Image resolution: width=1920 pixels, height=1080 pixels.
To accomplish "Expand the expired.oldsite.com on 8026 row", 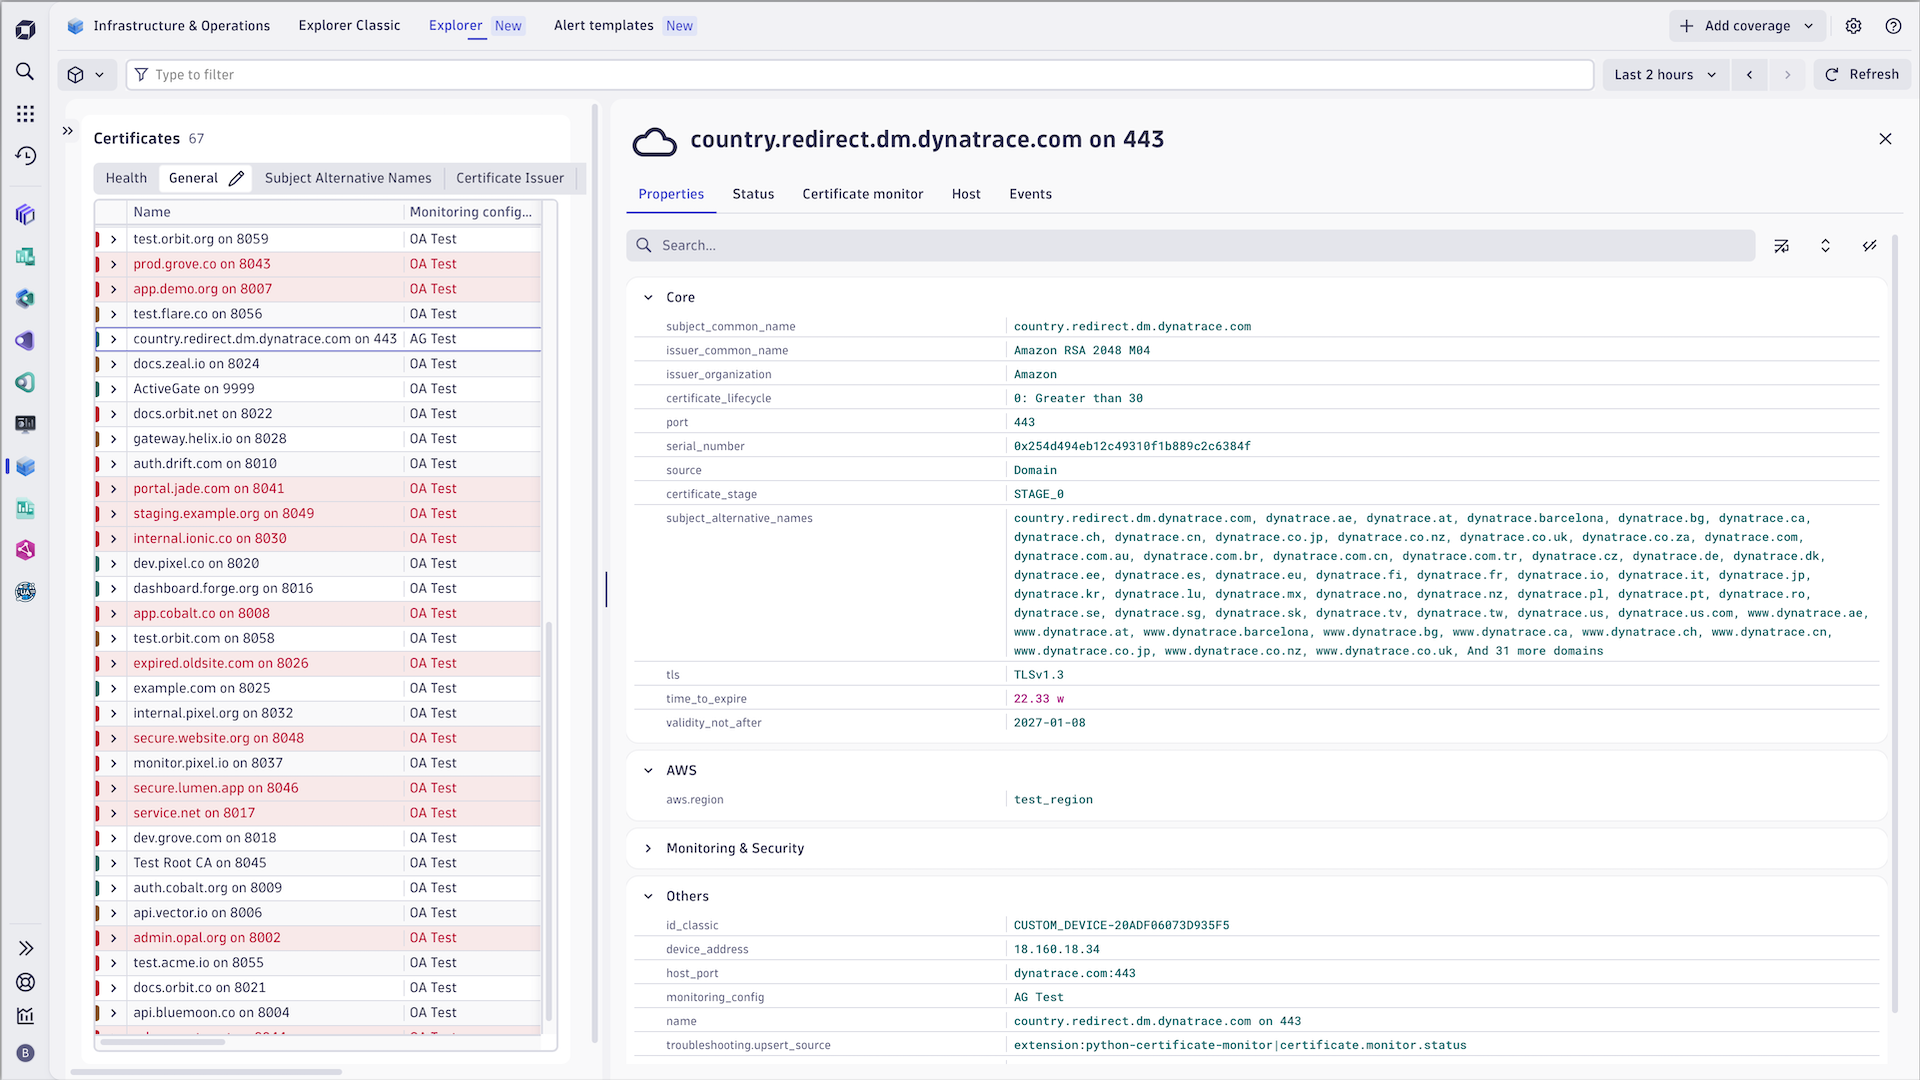I will pyautogui.click(x=113, y=663).
